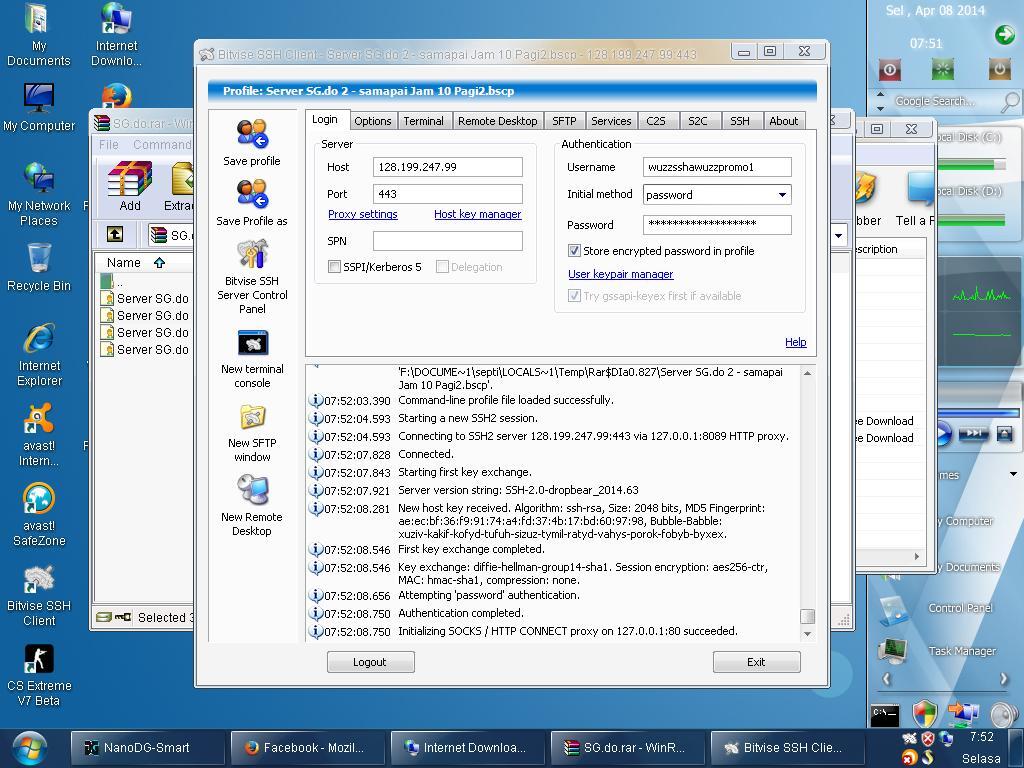This screenshot has width=1024, height=768.
Task: Open the Initial method dropdown
Action: (782, 195)
